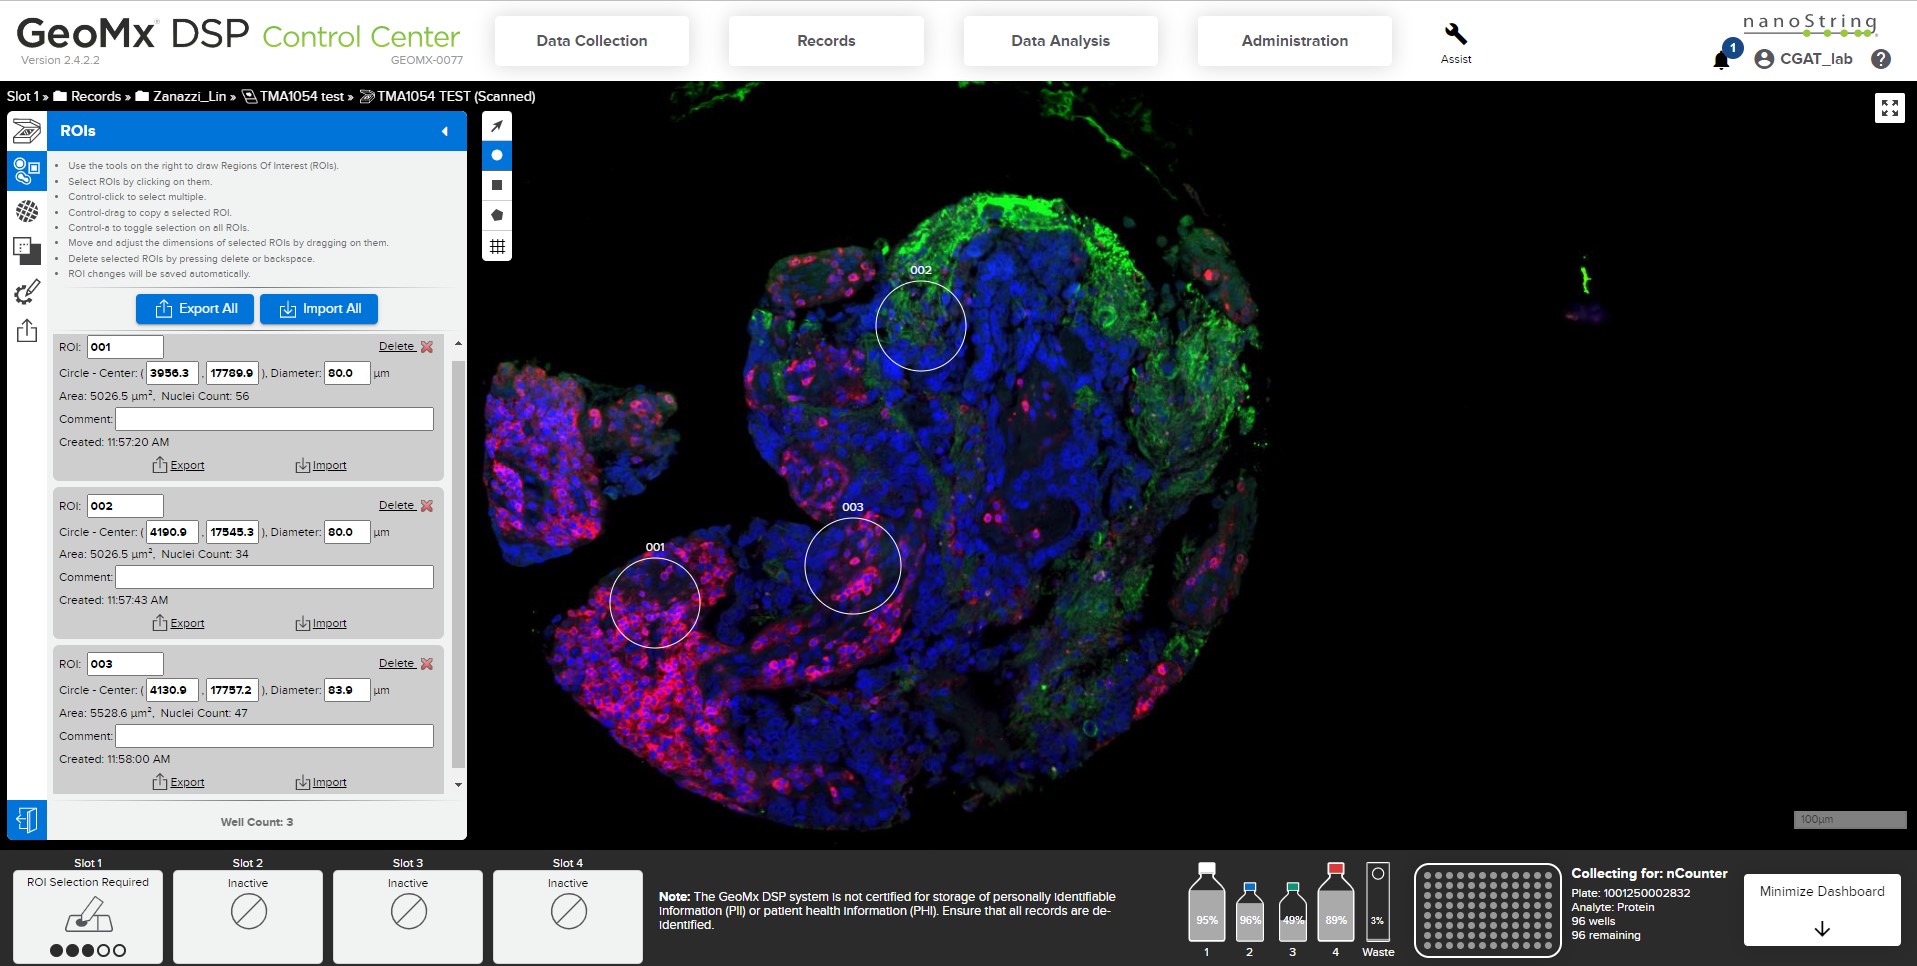Screen dimensions: 1917x966
Task: Open the Data Analysis tab
Action: (x=1060, y=41)
